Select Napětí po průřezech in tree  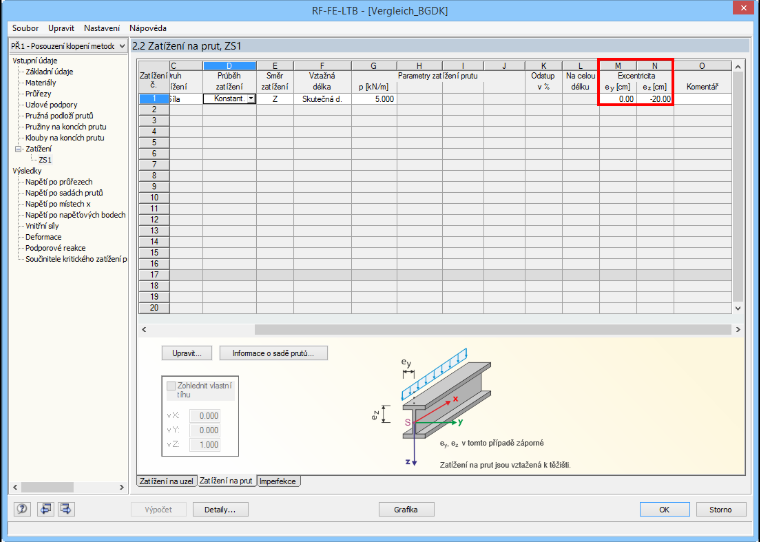click(x=59, y=182)
